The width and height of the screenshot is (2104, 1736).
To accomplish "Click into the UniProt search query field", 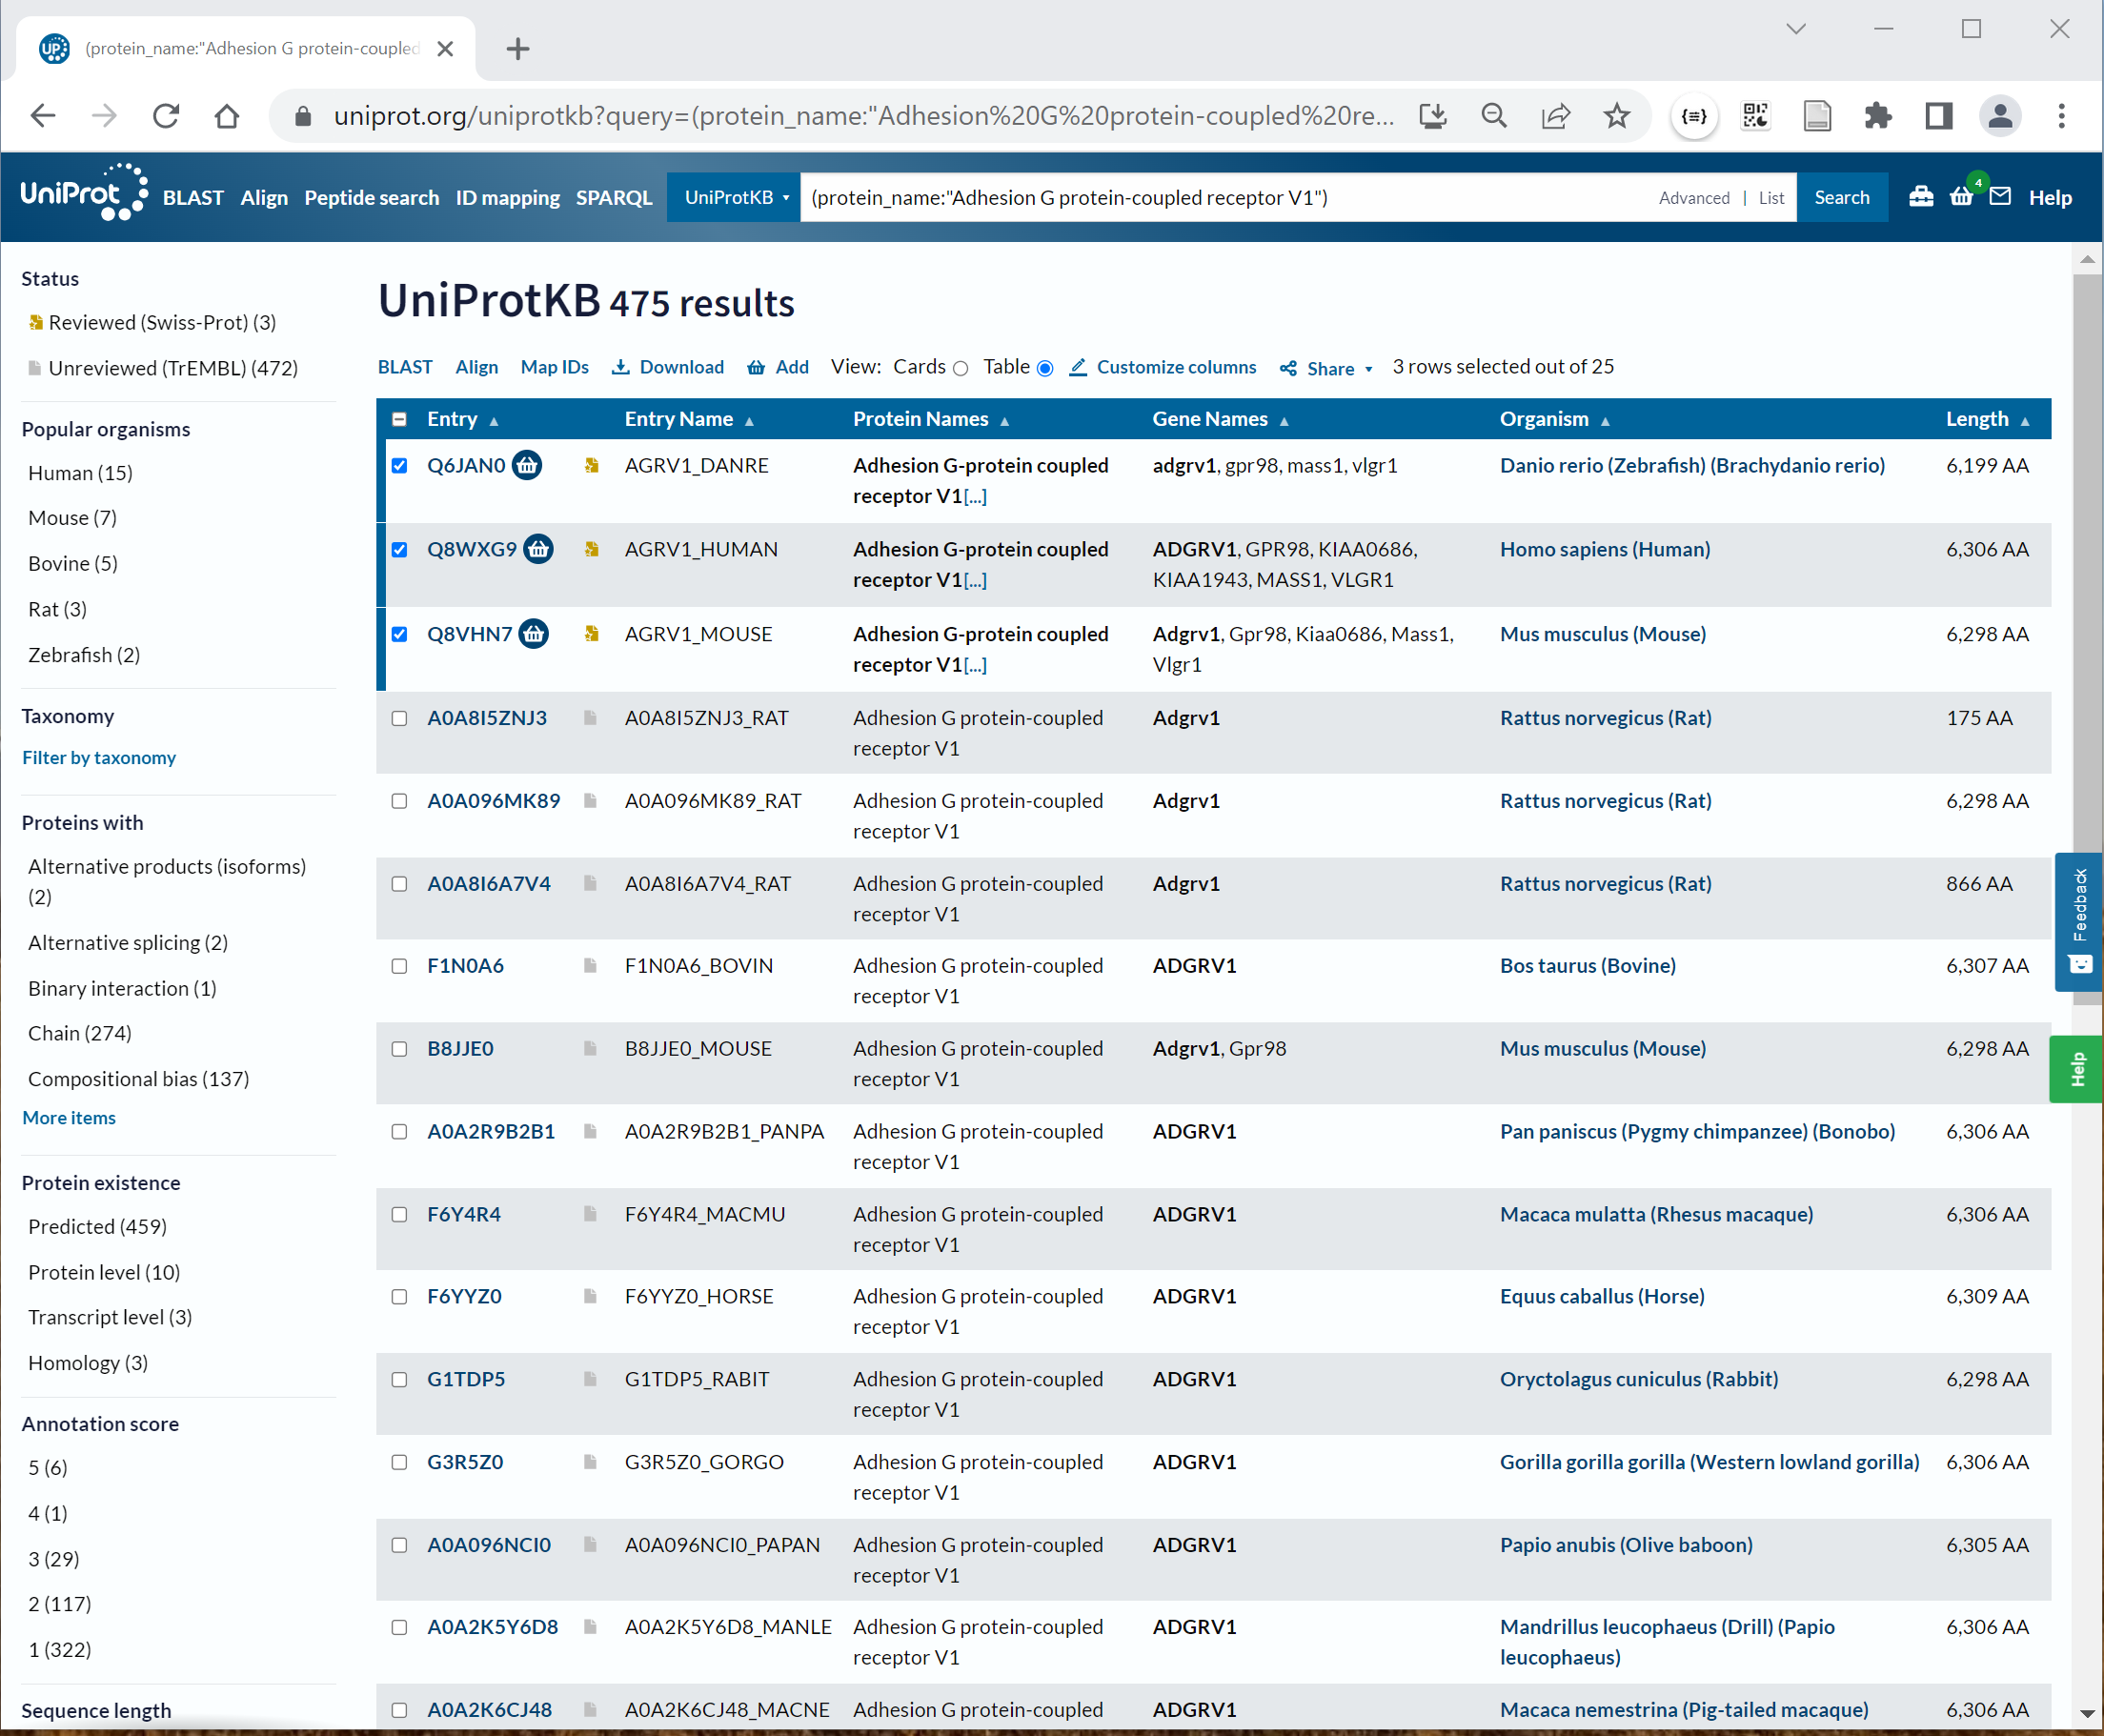I will point(1200,197).
